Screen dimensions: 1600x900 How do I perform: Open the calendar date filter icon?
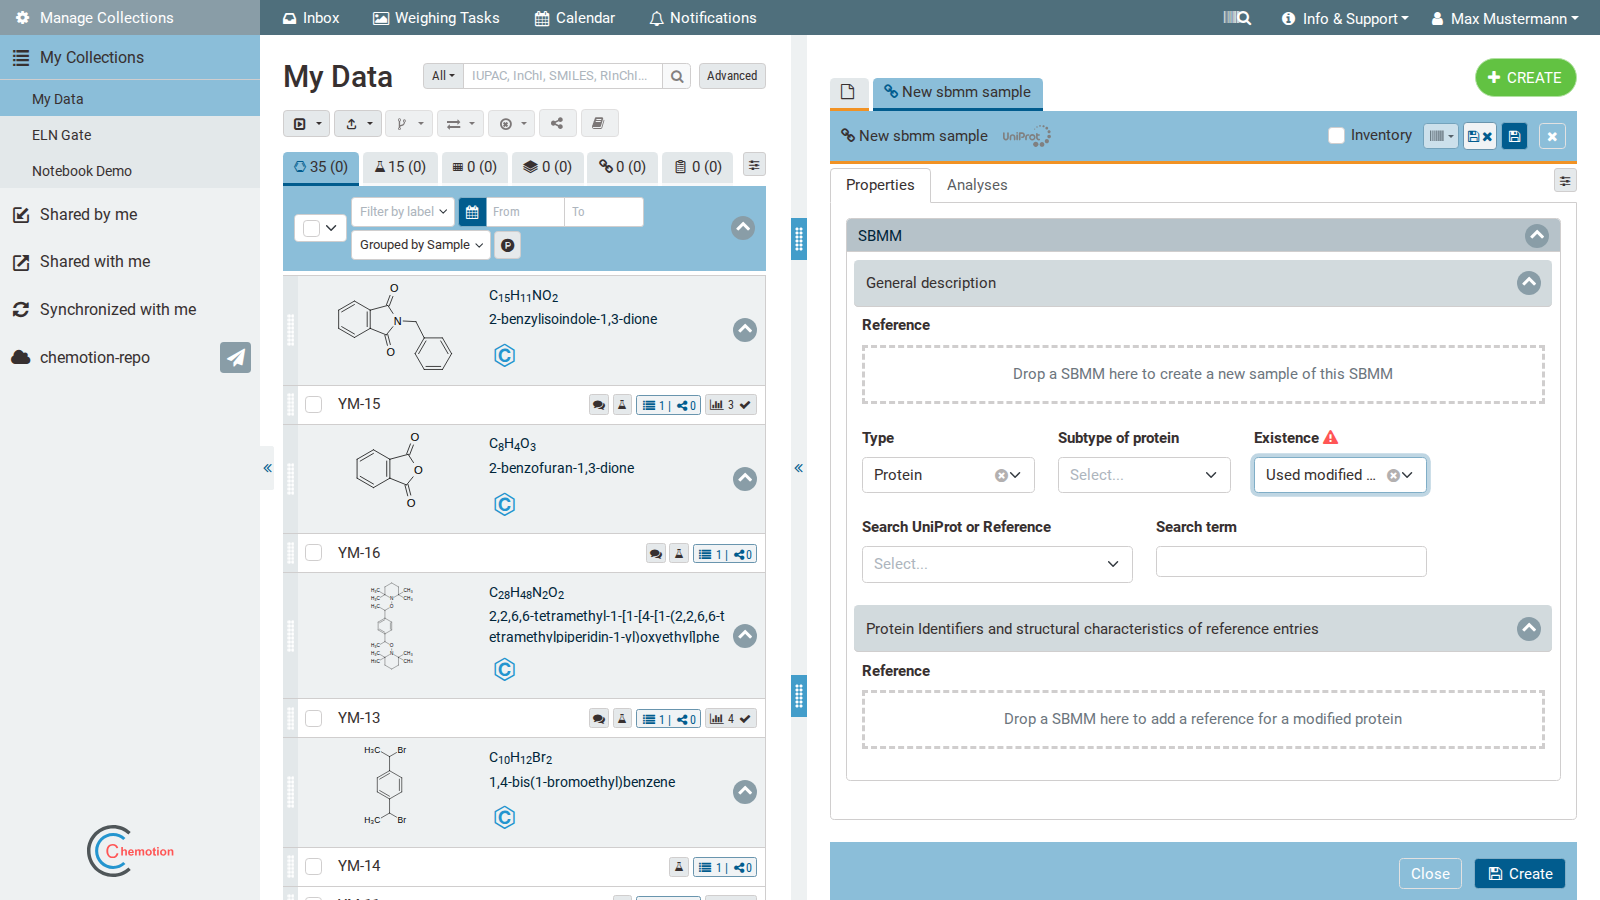(472, 212)
